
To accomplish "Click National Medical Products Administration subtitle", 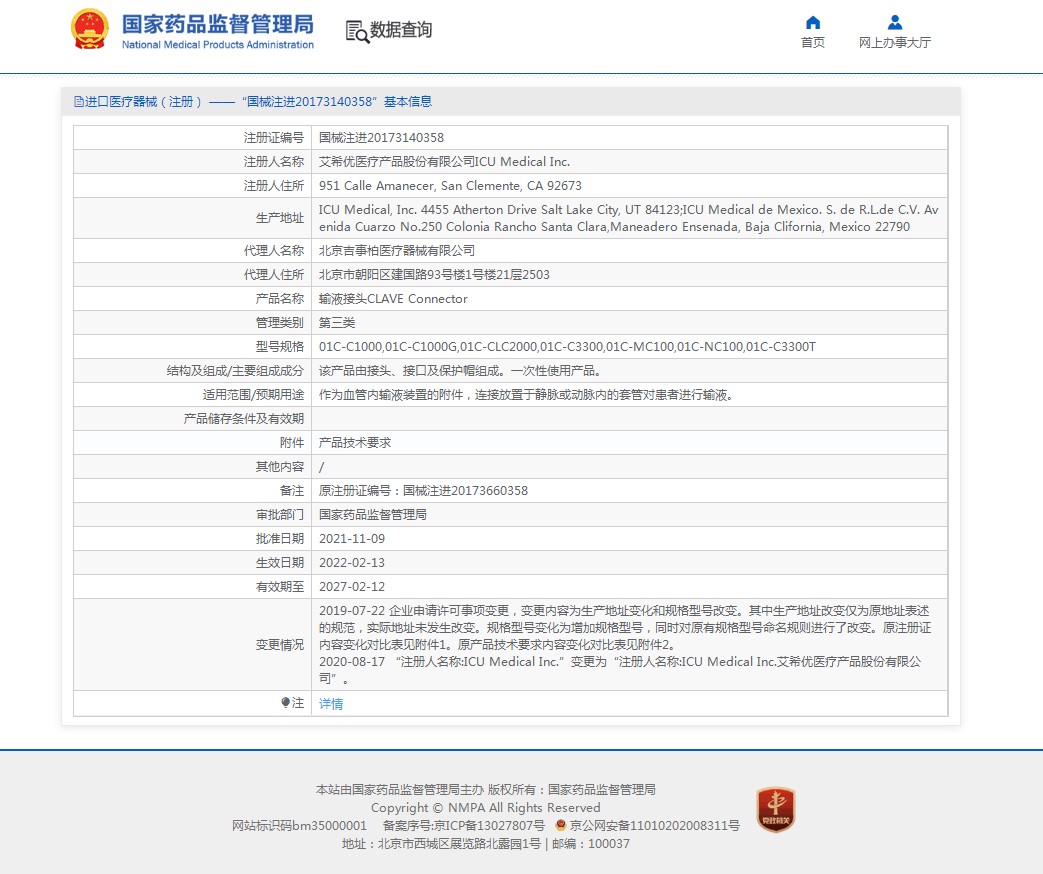I will pos(218,45).
